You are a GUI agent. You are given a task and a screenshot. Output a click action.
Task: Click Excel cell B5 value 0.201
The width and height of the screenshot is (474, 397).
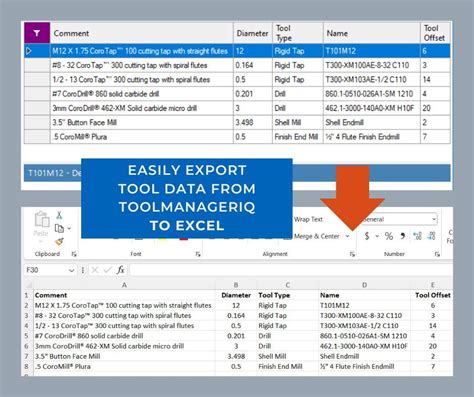[236, 336]
